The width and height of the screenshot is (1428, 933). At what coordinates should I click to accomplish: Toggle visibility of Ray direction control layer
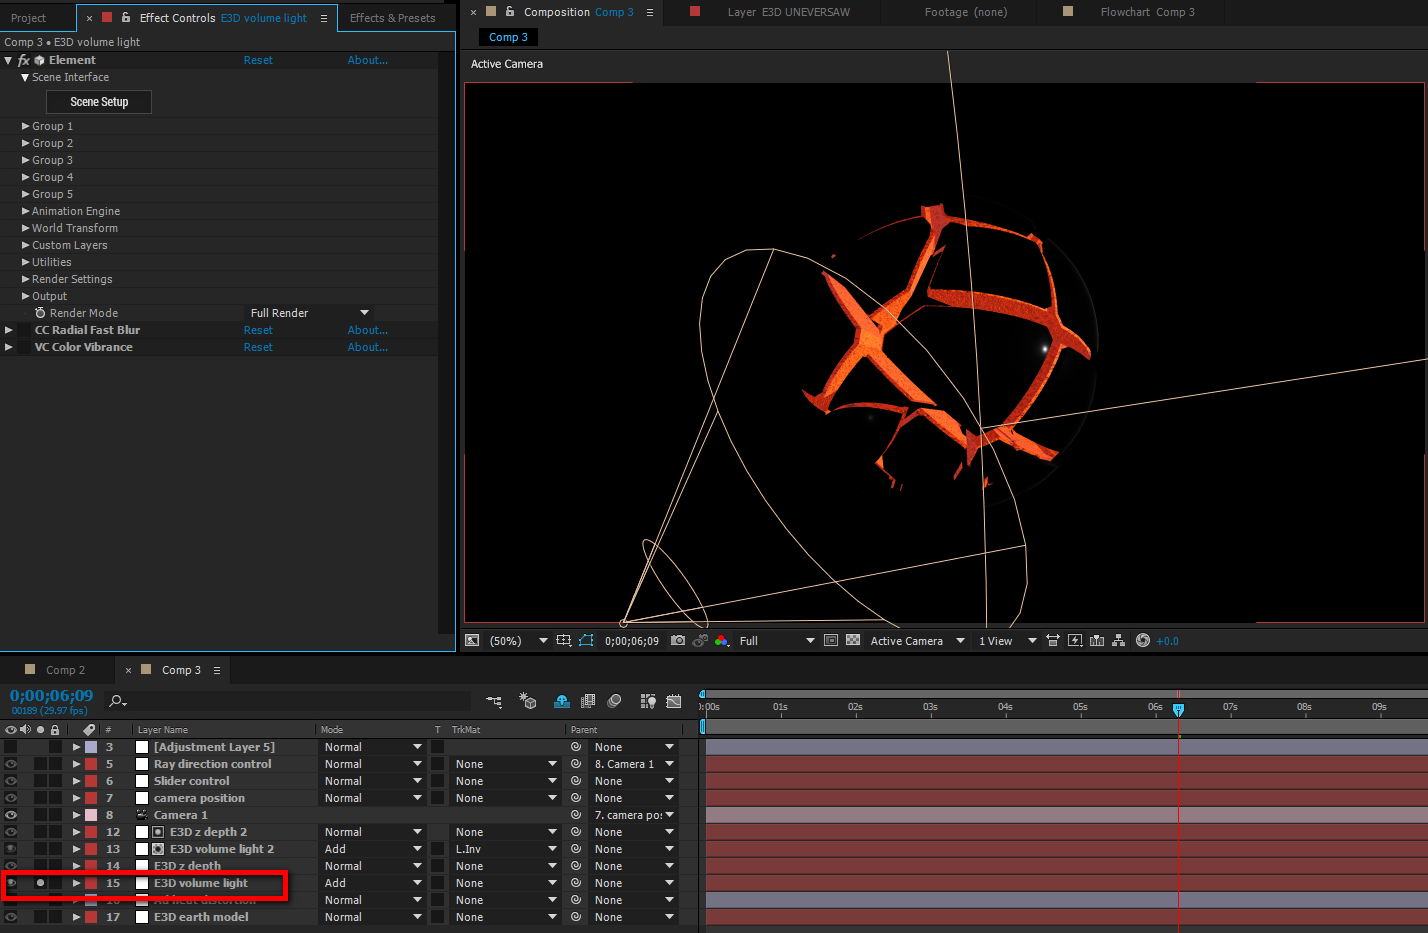tap(11, 764)
